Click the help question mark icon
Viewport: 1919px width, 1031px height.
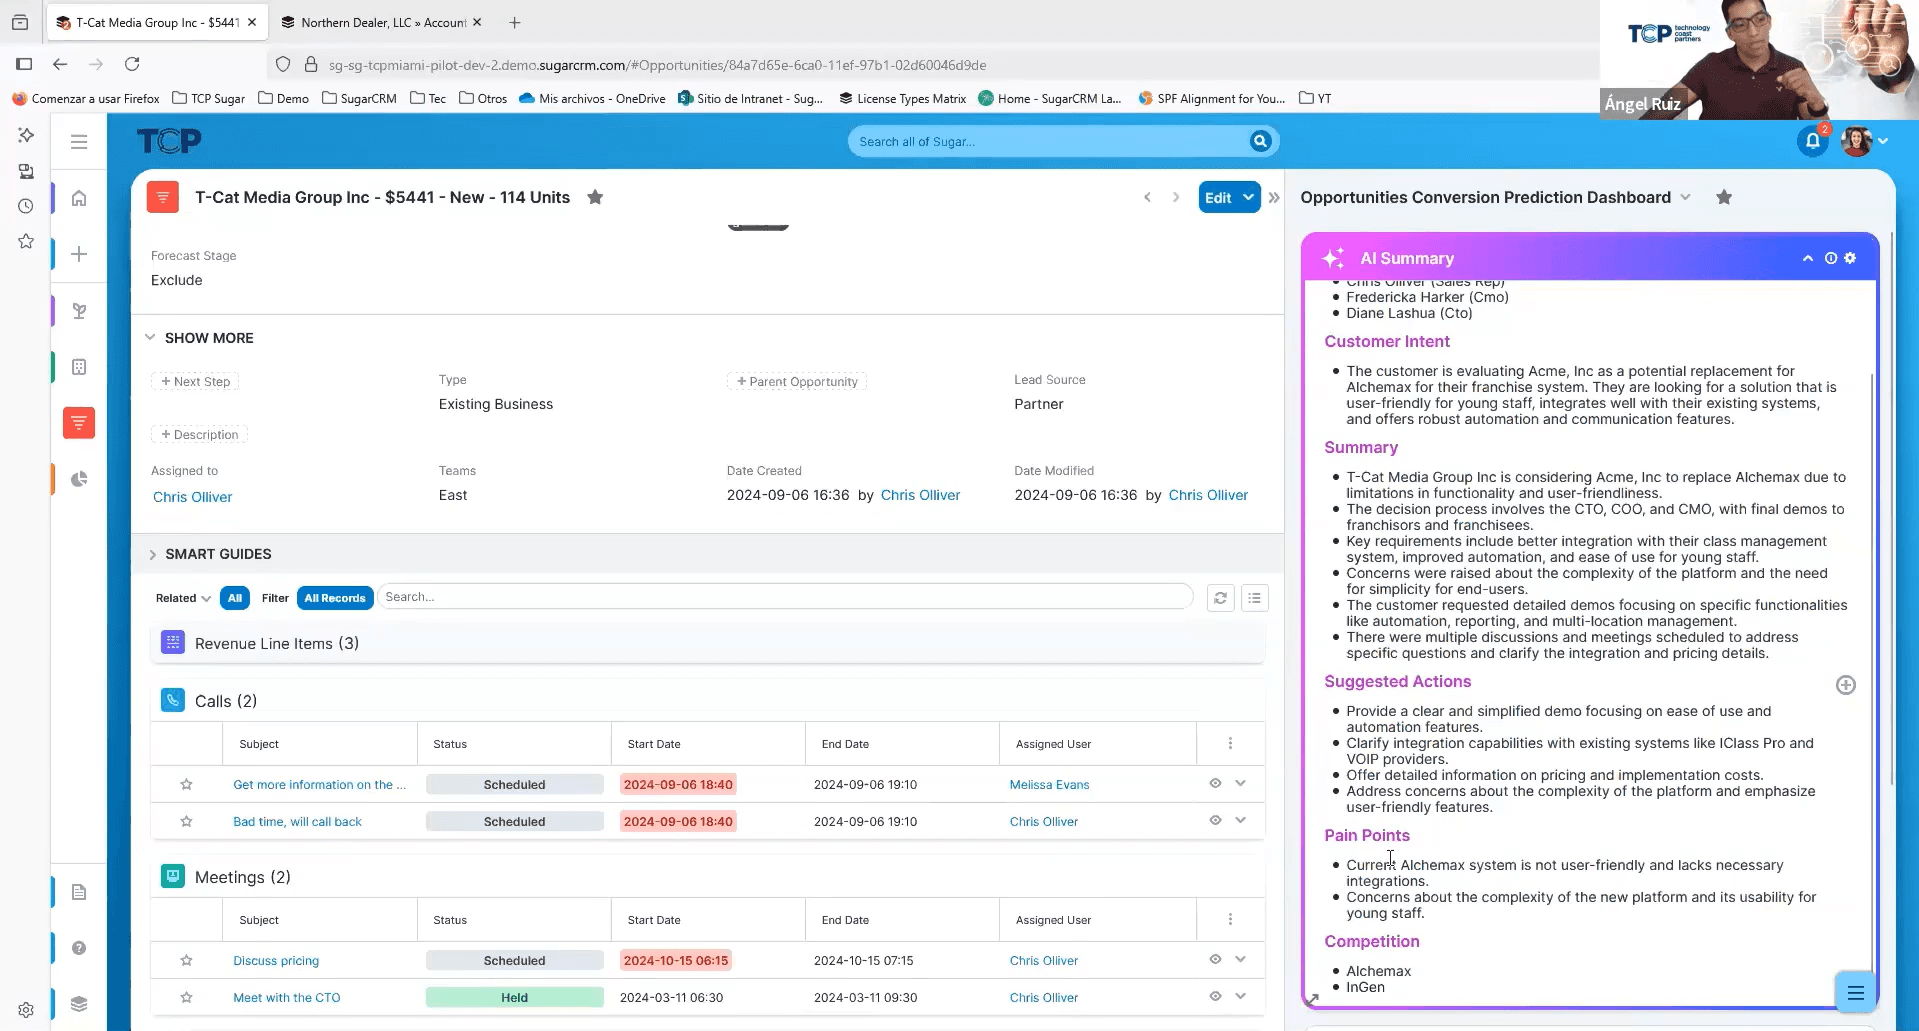pyautogui.click(x=79, y=948)
